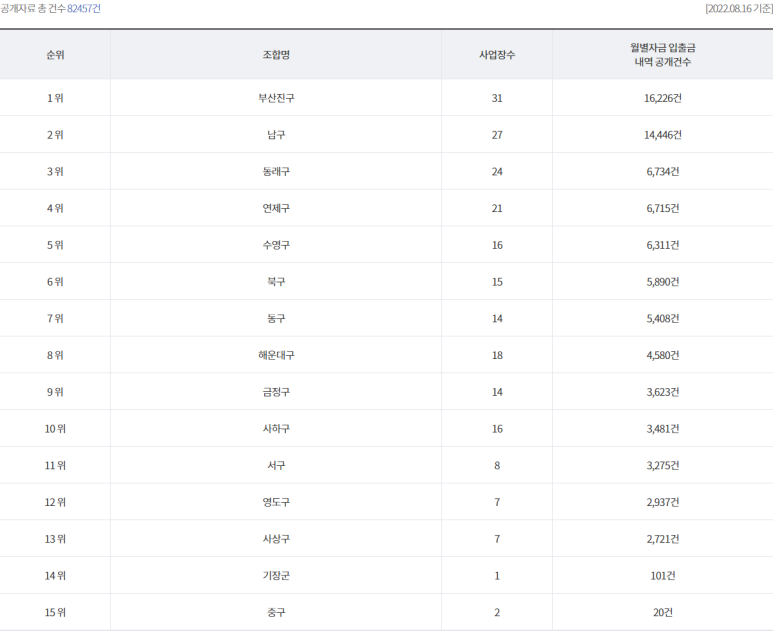Click the 6,734건 value

point(663,172)
